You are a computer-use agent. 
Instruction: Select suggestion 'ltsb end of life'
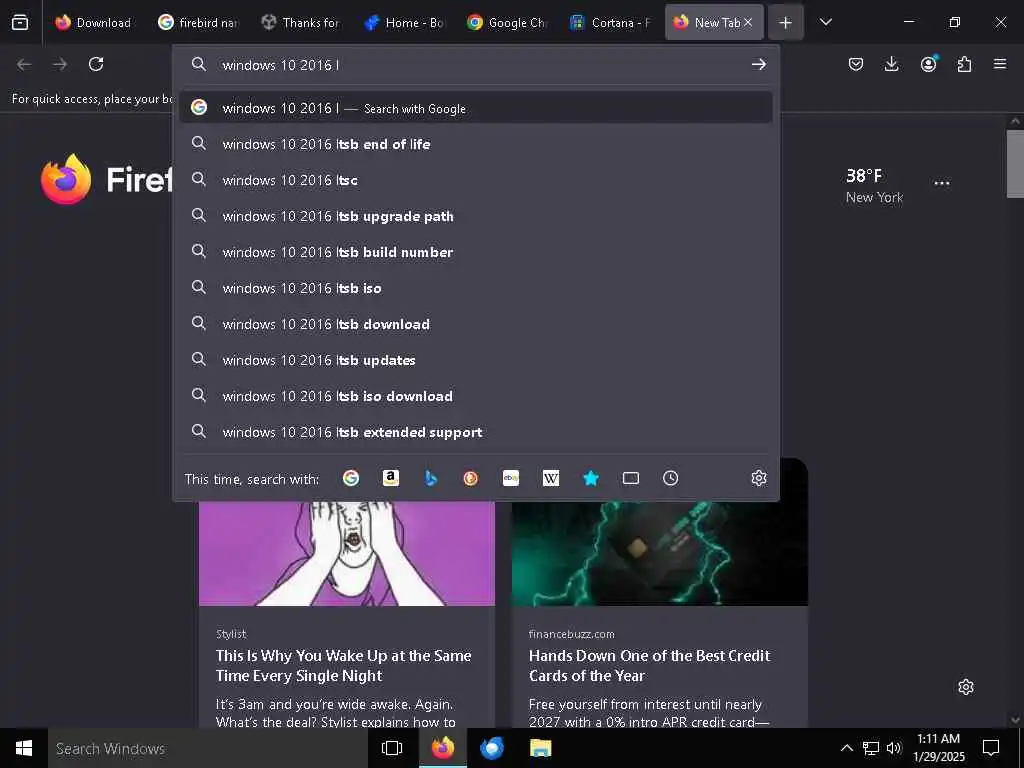pos(476,144)
